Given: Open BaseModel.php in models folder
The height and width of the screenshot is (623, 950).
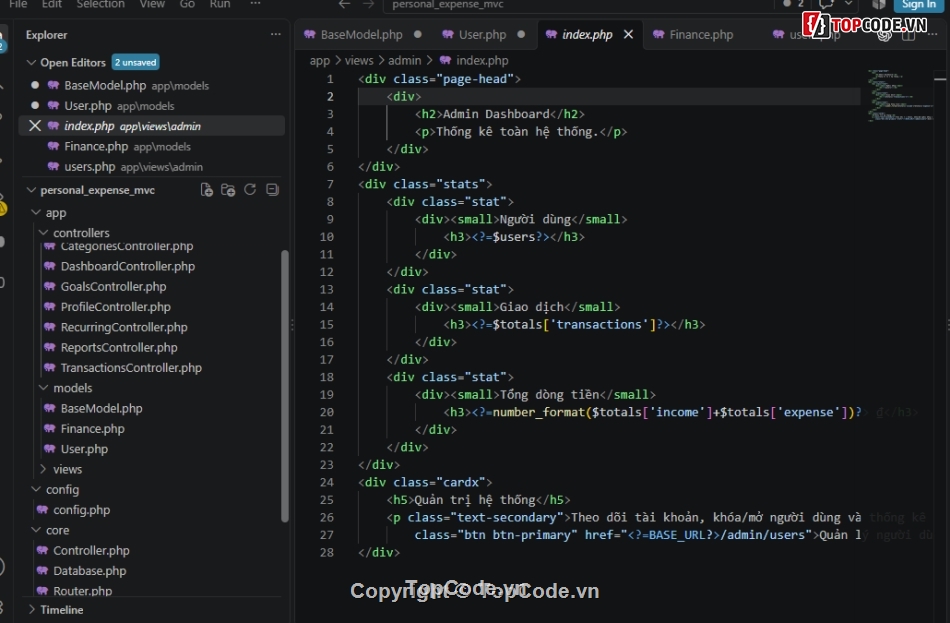Looking at the screenshot, I should tap(101, 408).
